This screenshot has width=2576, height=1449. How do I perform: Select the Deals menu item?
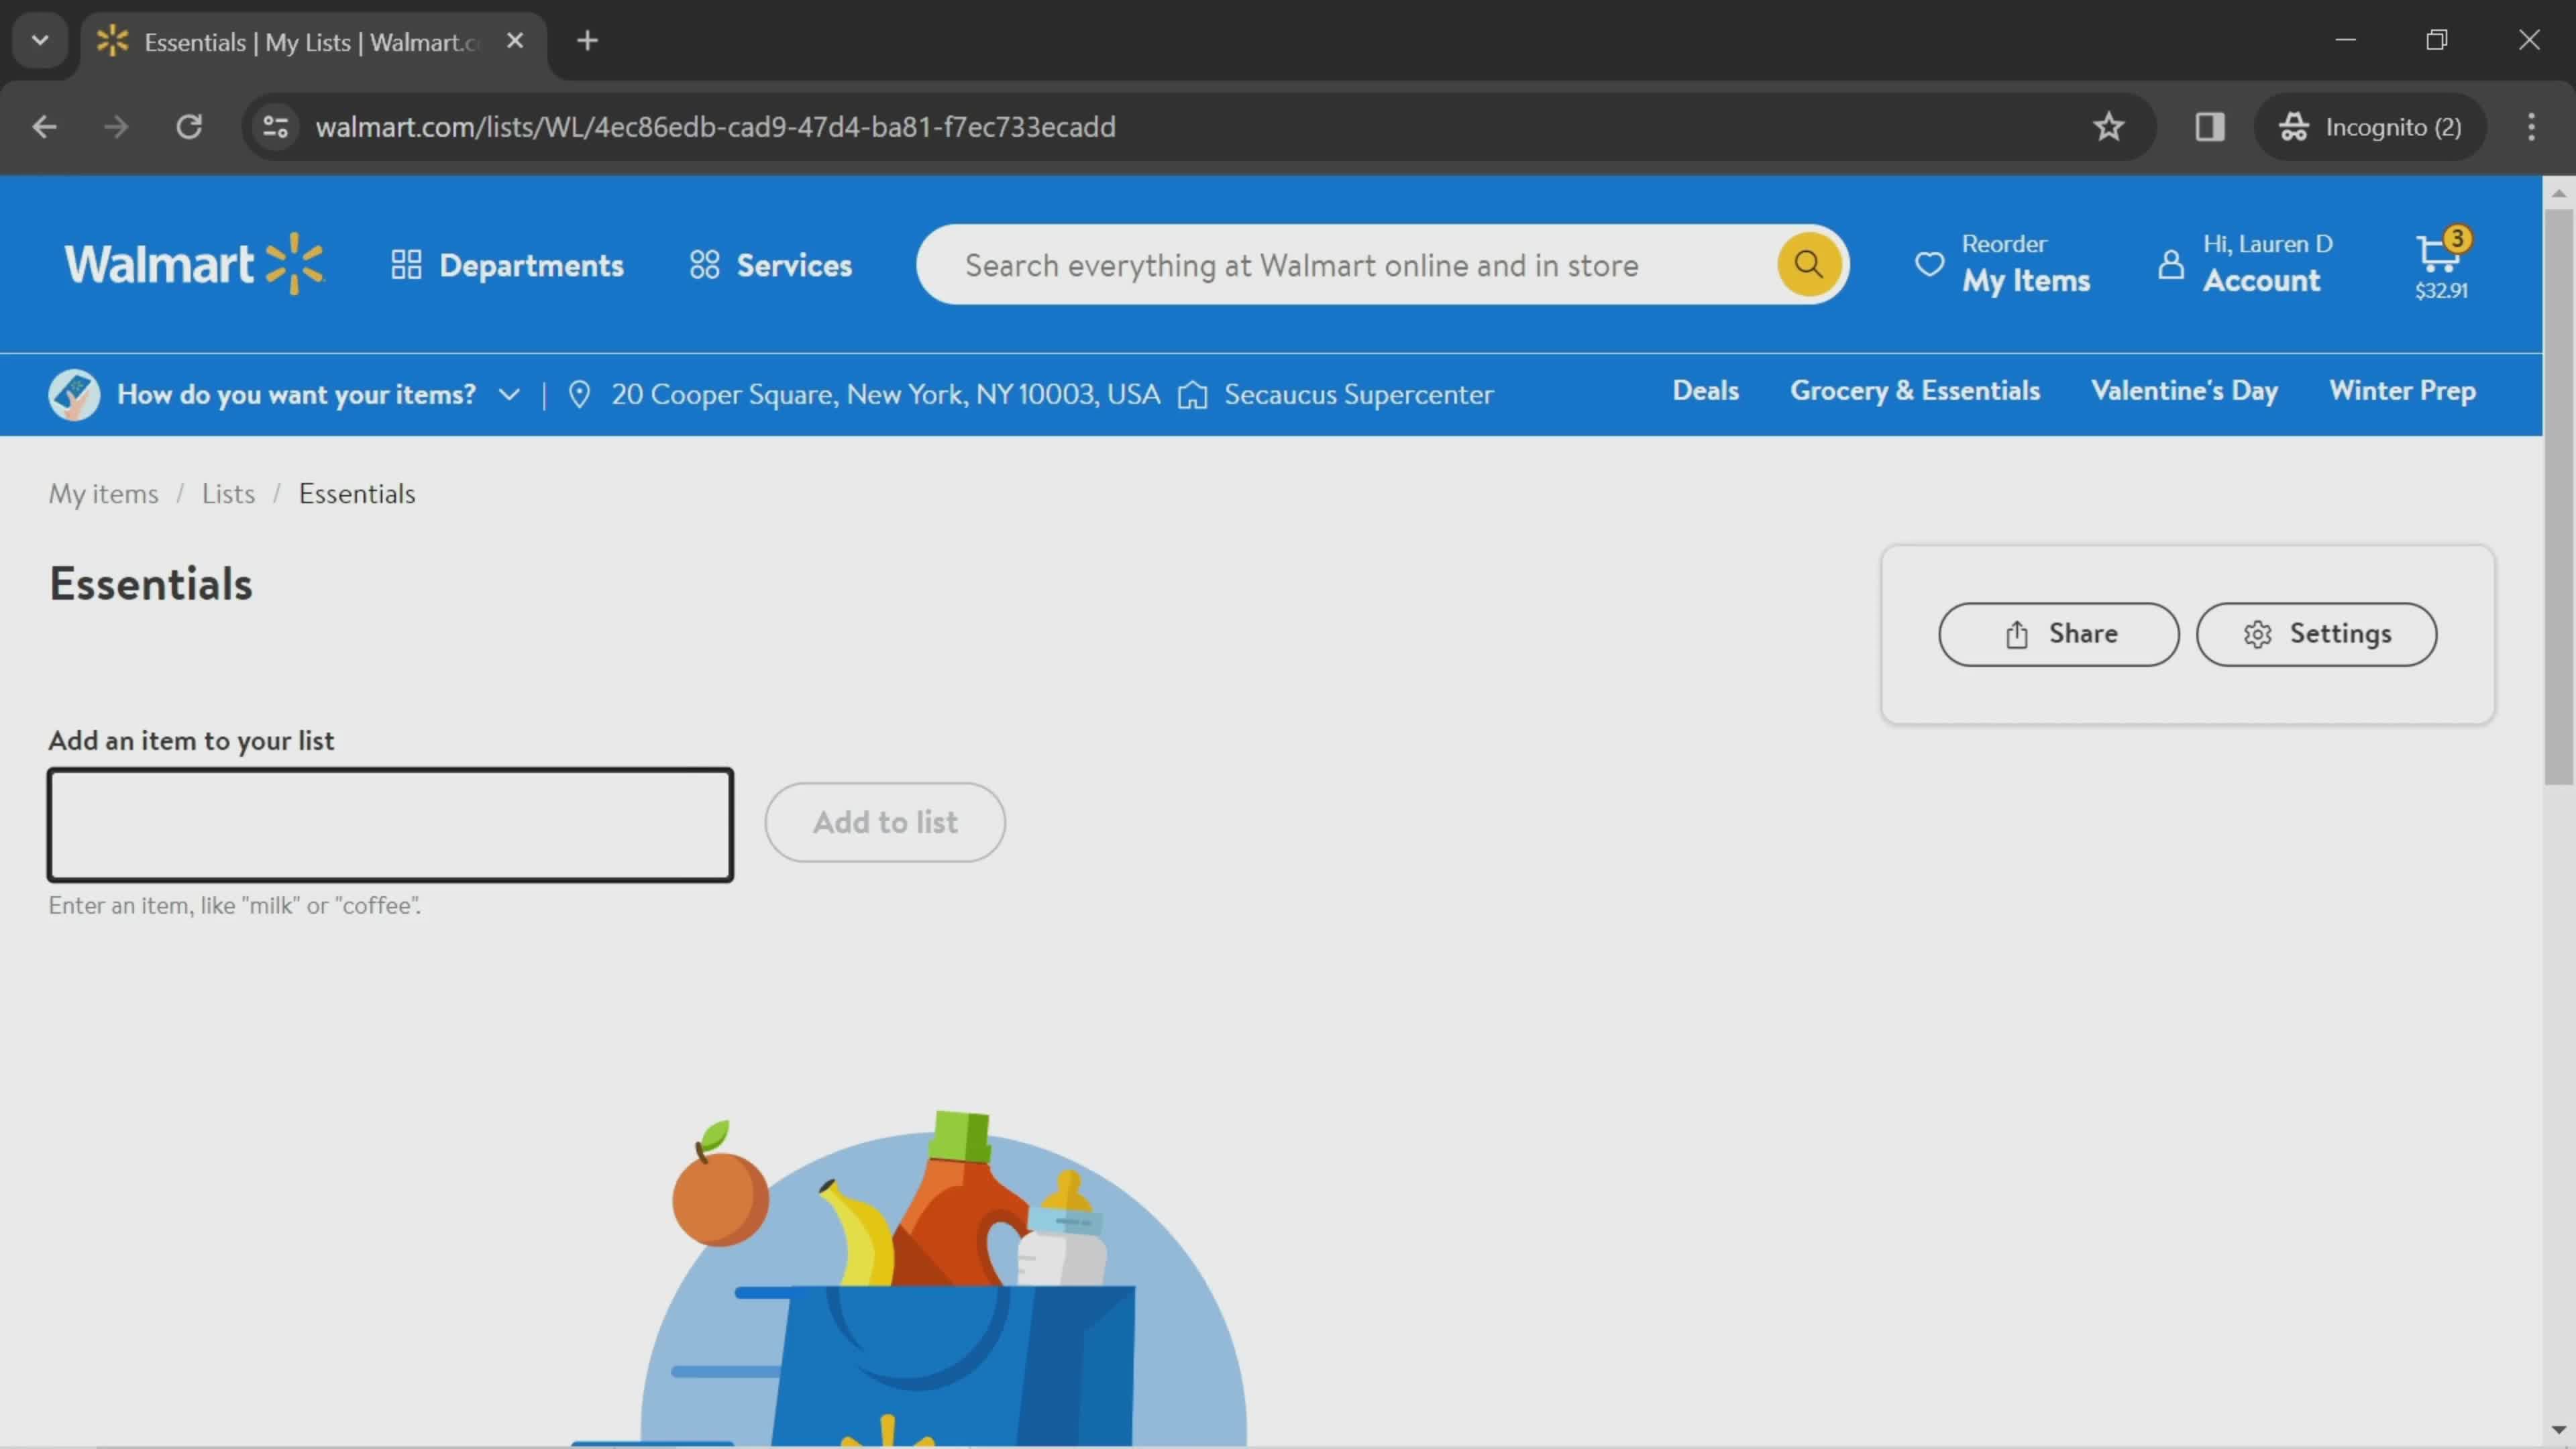1704,389
